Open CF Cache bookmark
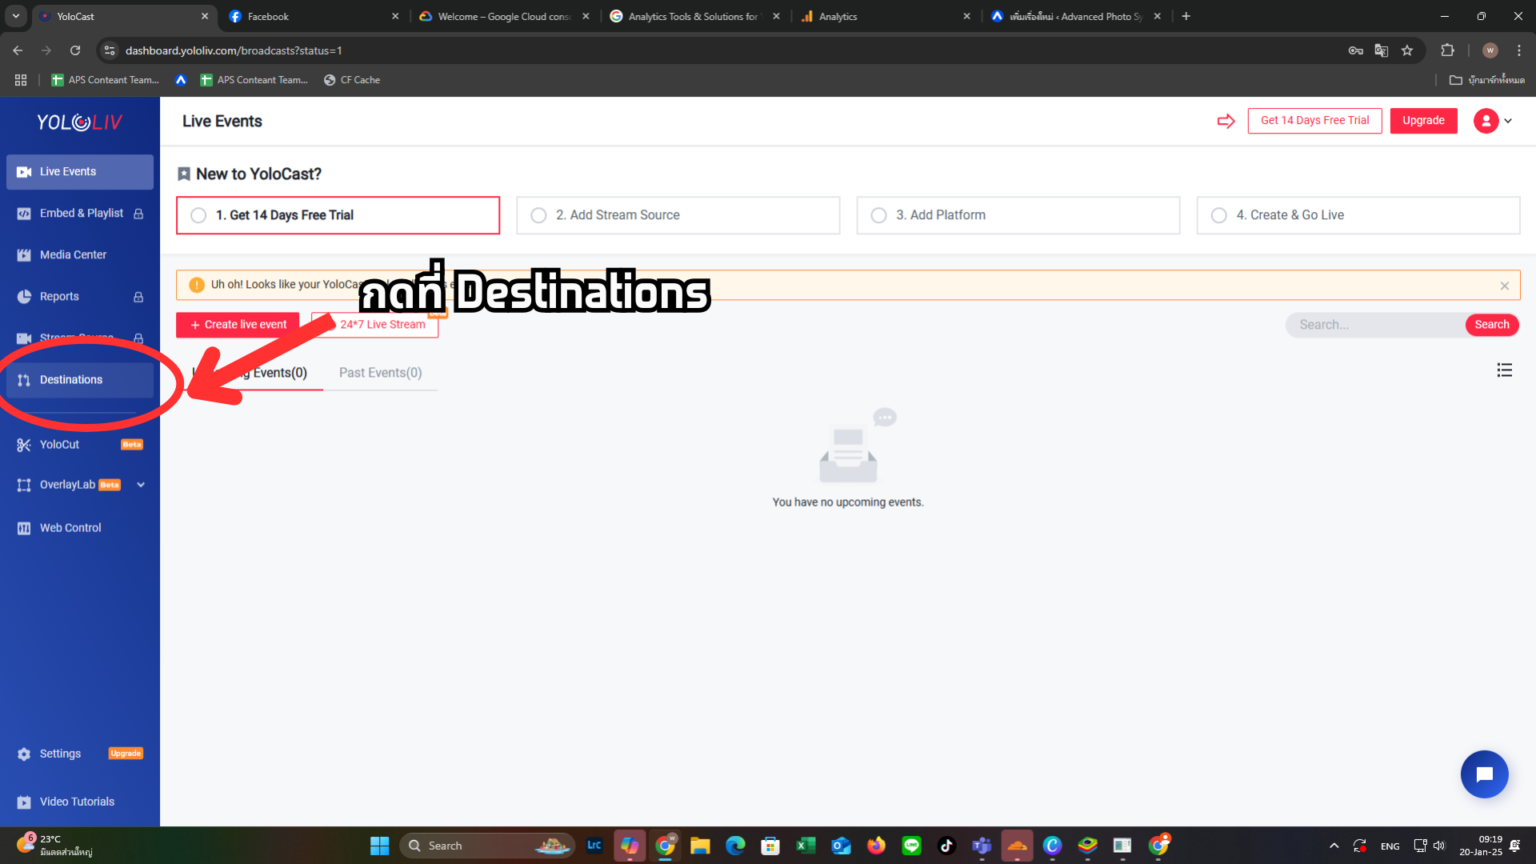 (352, 80)
